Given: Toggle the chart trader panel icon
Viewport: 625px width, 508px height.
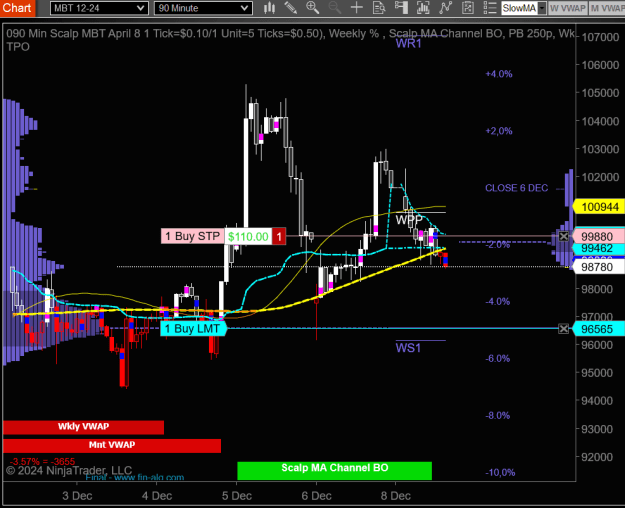Looking at the screenshot, I should point(401,8).
